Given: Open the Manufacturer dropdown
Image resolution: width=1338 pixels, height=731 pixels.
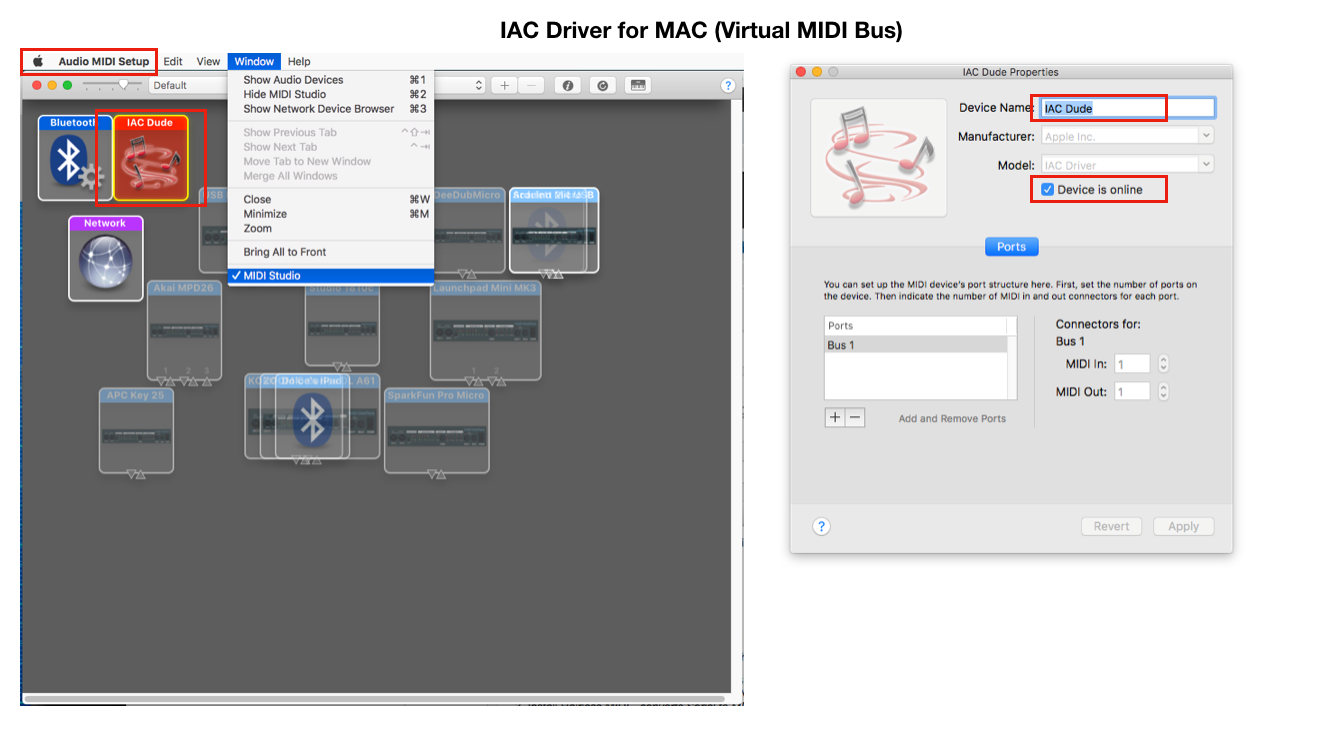Looking at the screenshot, I should click(x=1207, y=135).
